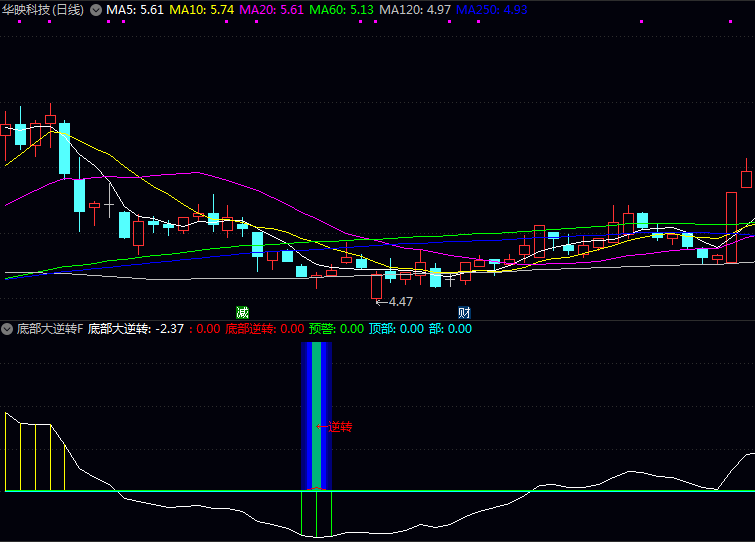
Task: Click the green 预警 value label
Action: coord(336,328)
